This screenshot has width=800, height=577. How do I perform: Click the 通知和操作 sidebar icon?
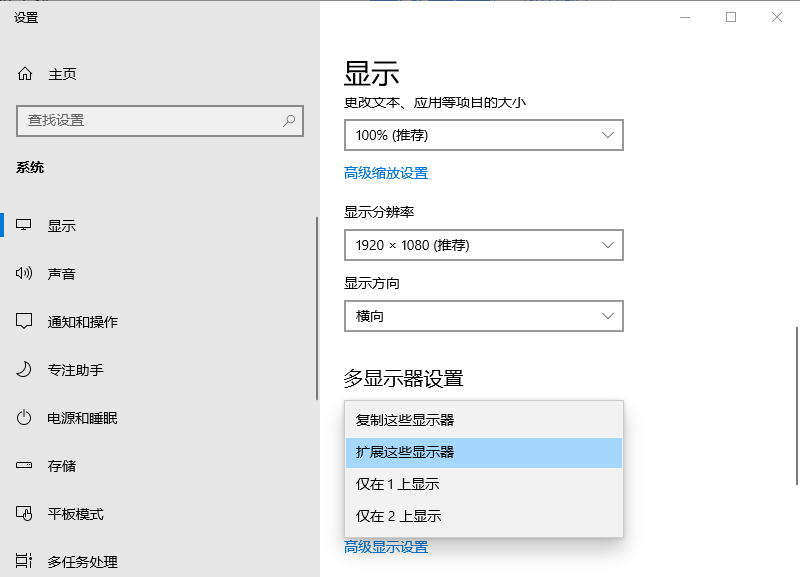pos(25,322)
